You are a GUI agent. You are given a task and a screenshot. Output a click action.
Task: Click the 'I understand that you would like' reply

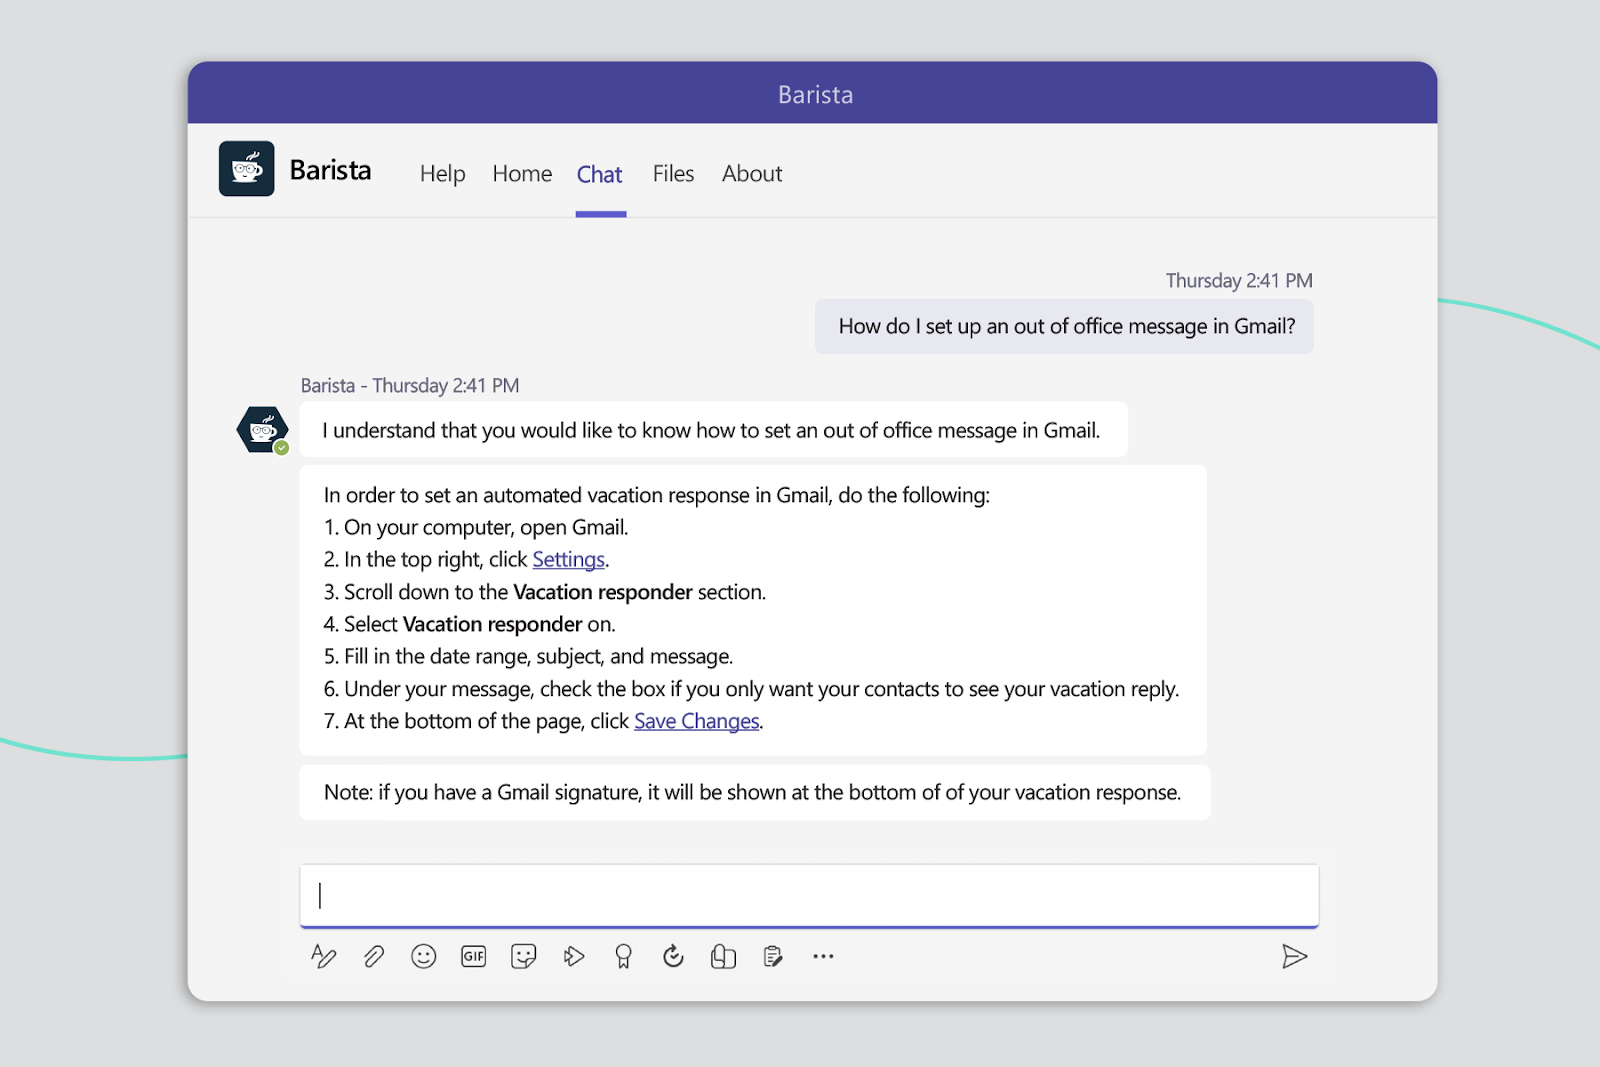click(713, 430)
